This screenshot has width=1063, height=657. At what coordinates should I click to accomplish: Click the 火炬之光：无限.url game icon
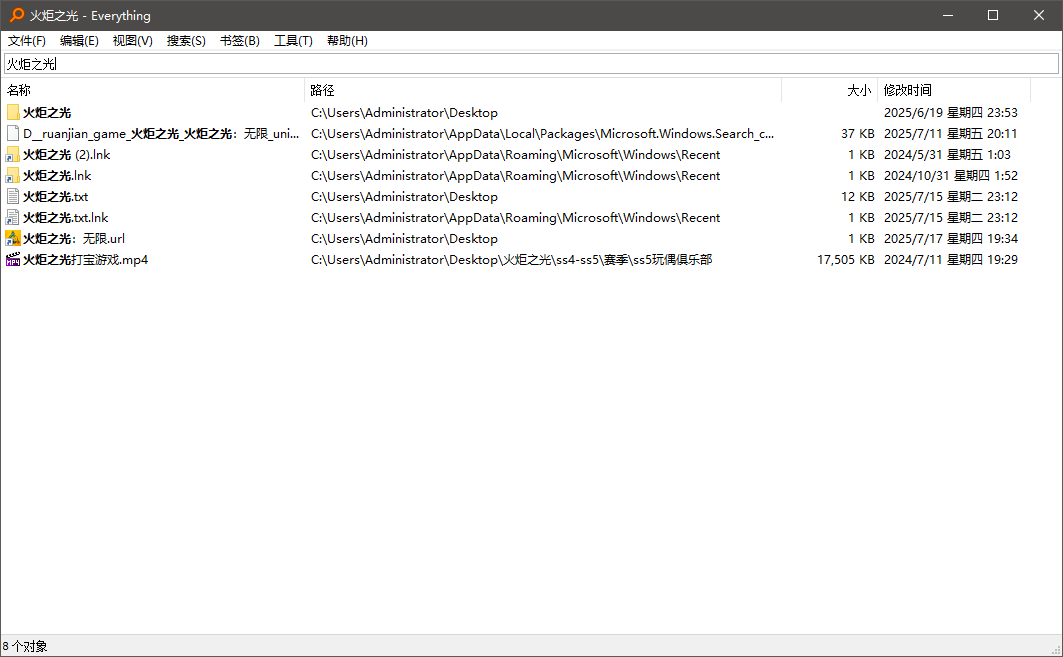tap(13, 239)
